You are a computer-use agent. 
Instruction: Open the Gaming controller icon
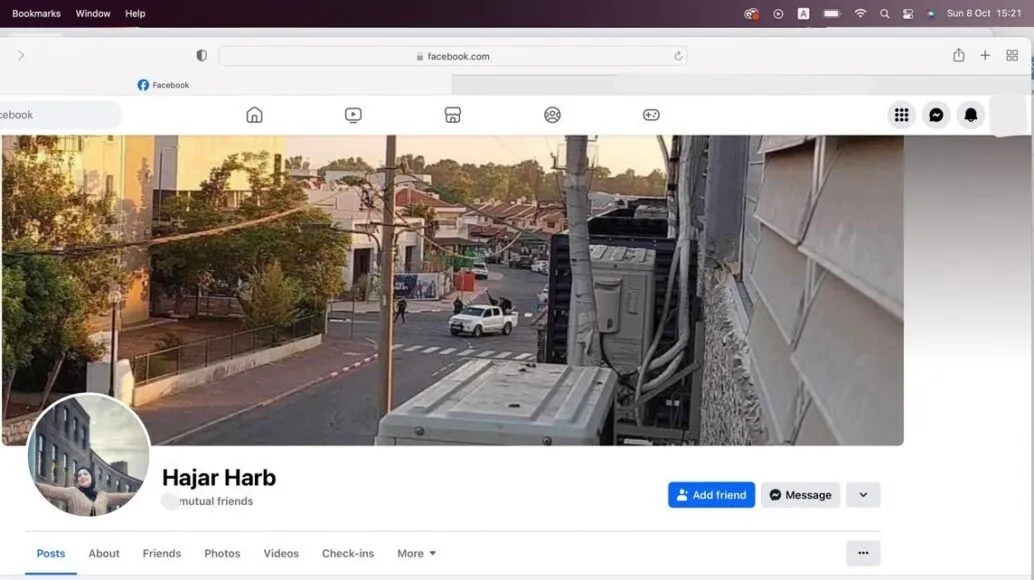[651, 115]
